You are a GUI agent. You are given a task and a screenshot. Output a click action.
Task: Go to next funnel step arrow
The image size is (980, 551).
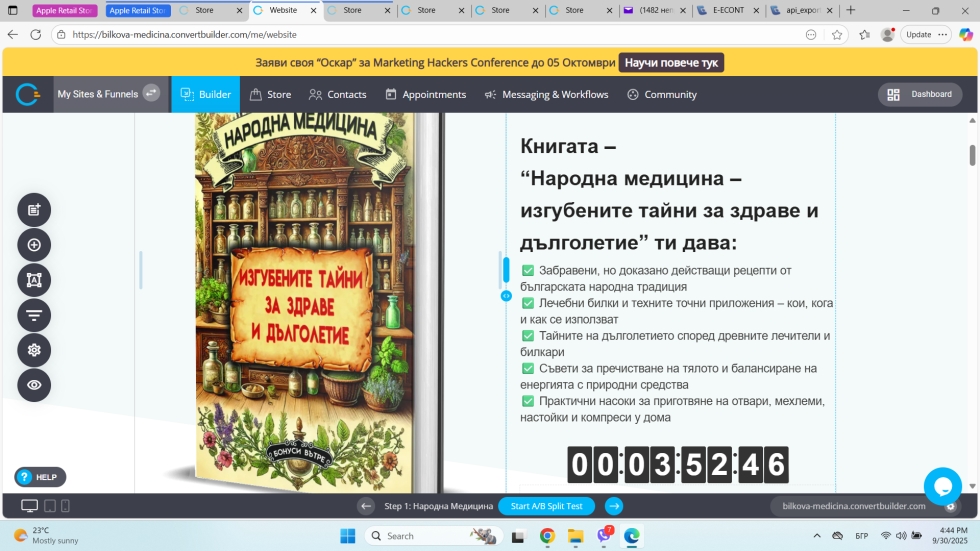pyautogui.click(x=614, y=506)
